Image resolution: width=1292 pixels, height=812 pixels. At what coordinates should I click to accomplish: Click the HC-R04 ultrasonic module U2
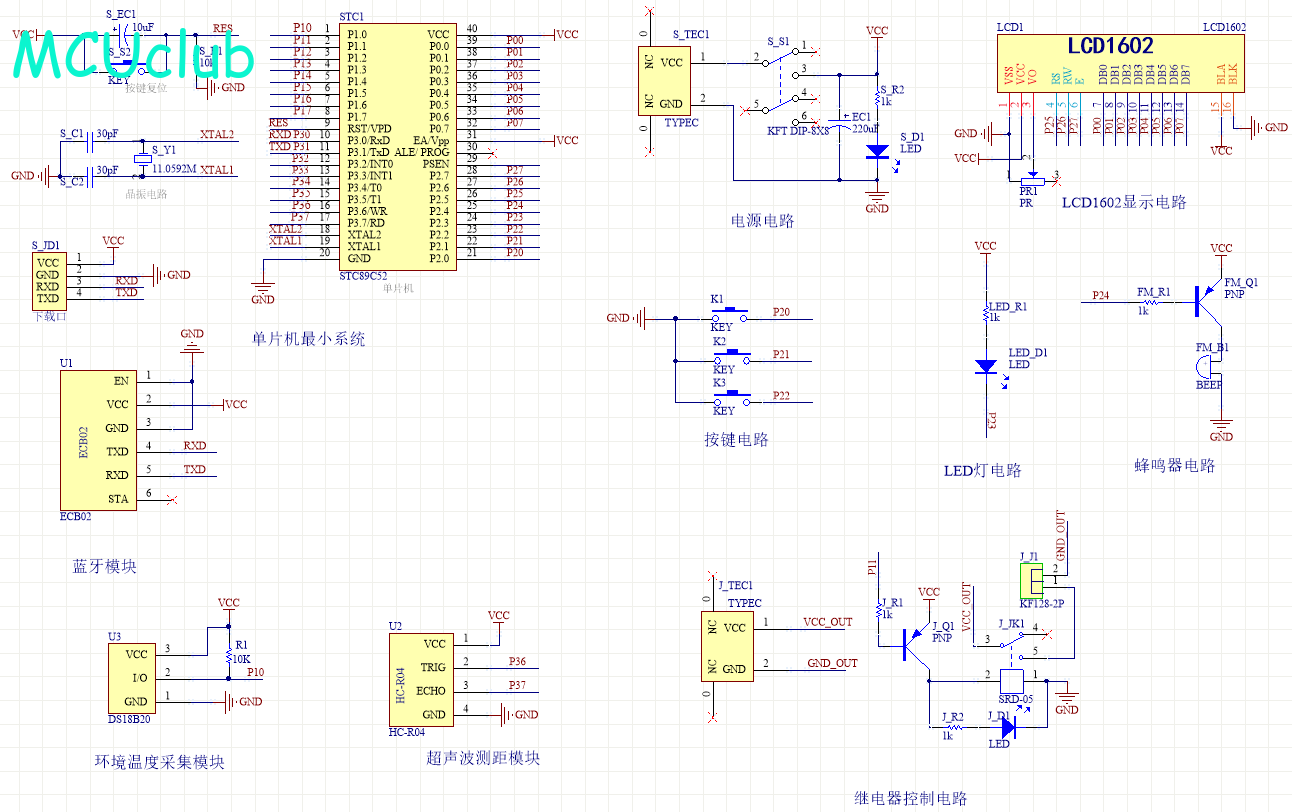point(421,679)
